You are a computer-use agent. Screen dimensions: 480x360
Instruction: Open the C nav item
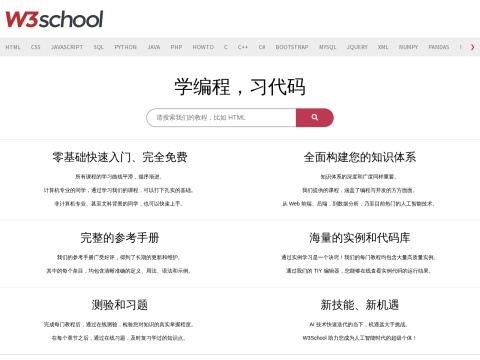coord(226,47)
